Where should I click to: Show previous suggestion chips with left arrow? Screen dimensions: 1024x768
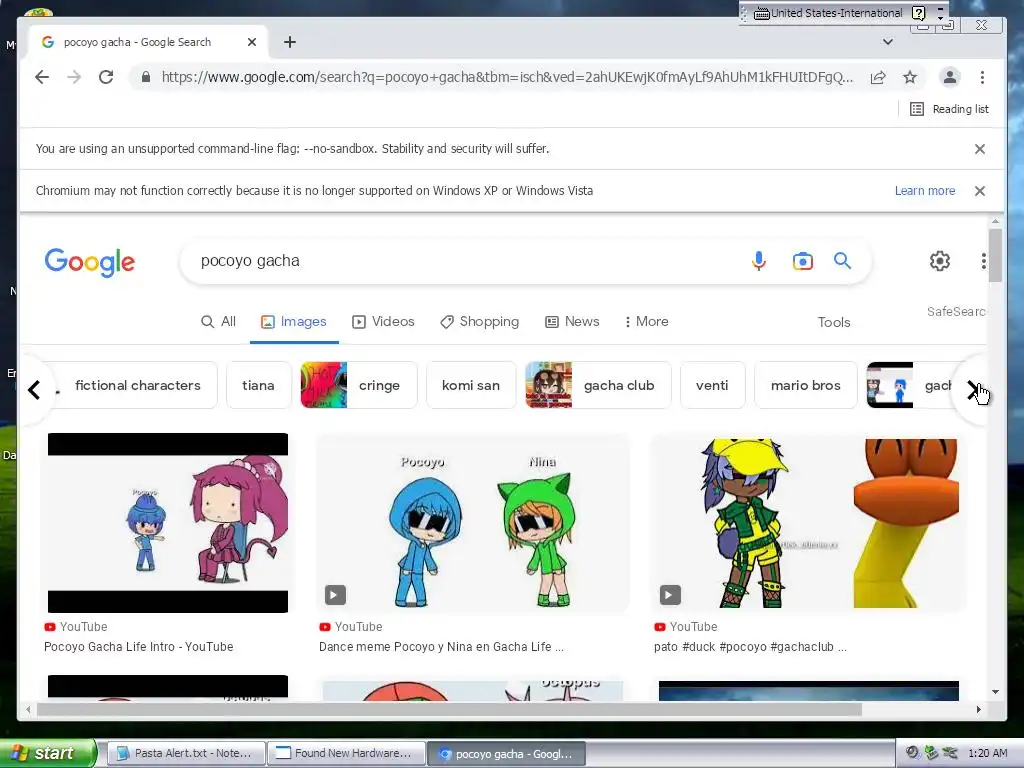click(x=35, y=390)
